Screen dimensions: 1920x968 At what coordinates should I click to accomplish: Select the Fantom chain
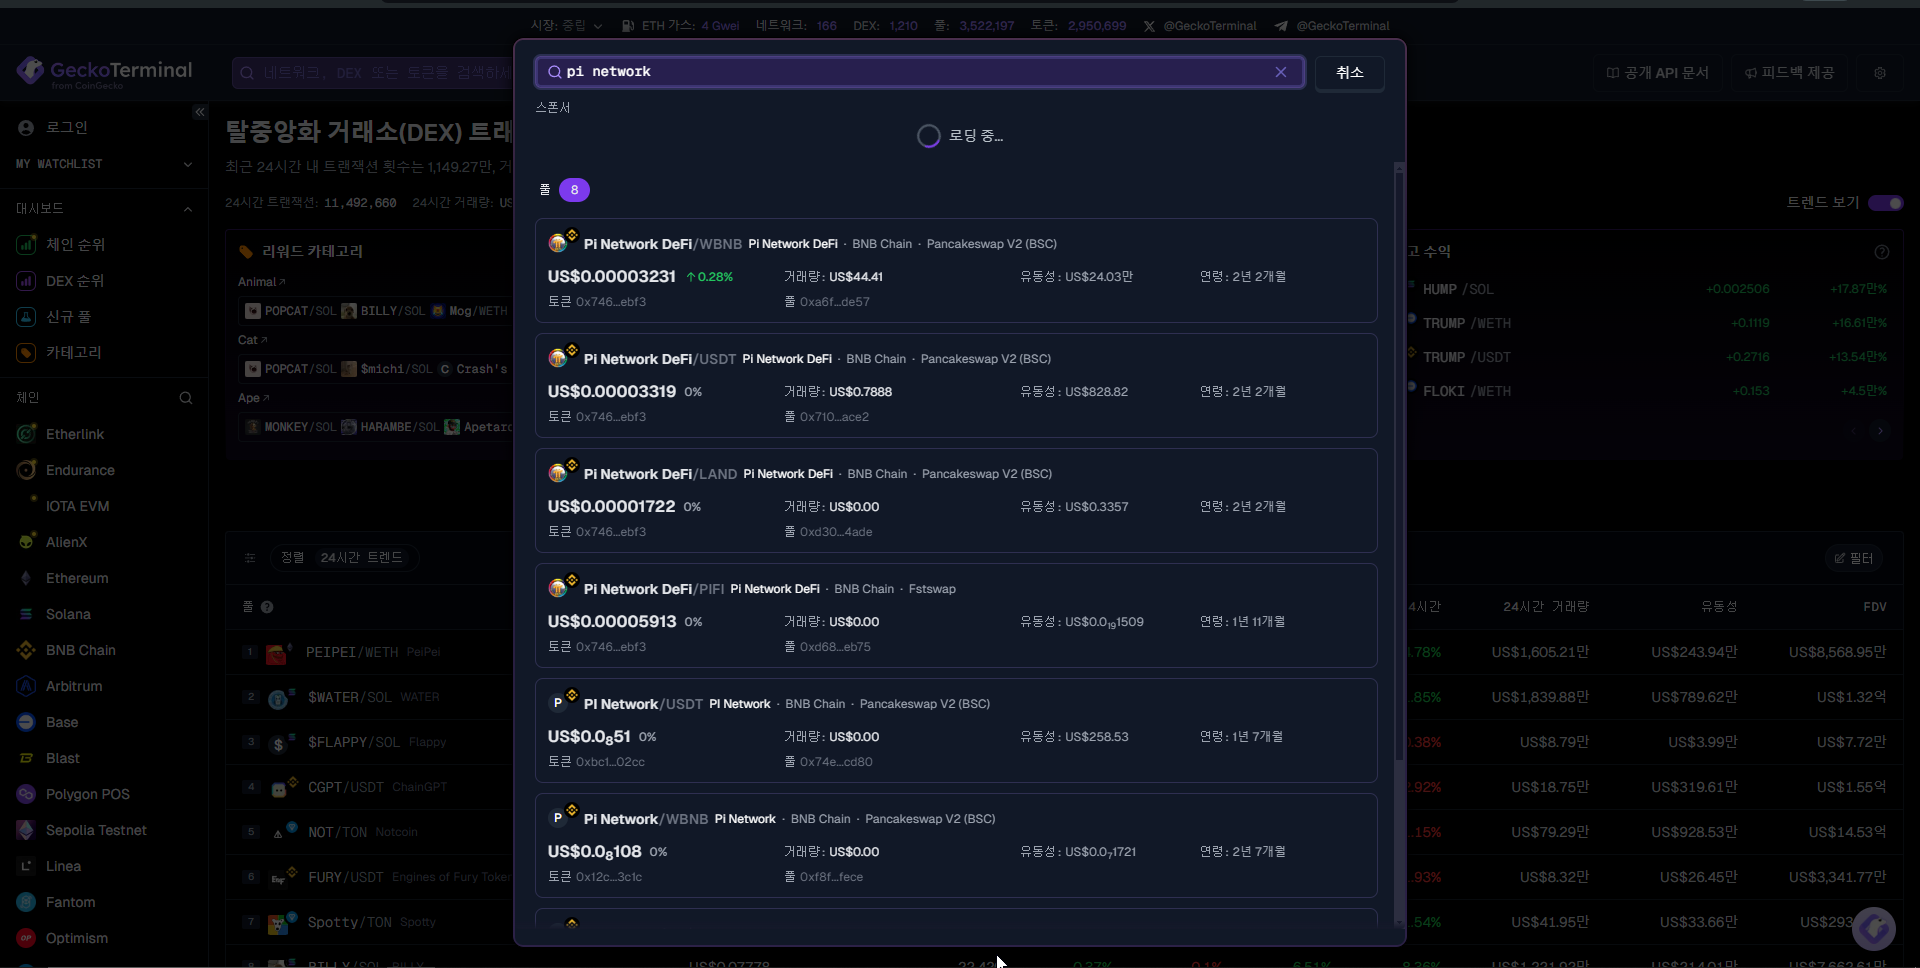58,902
